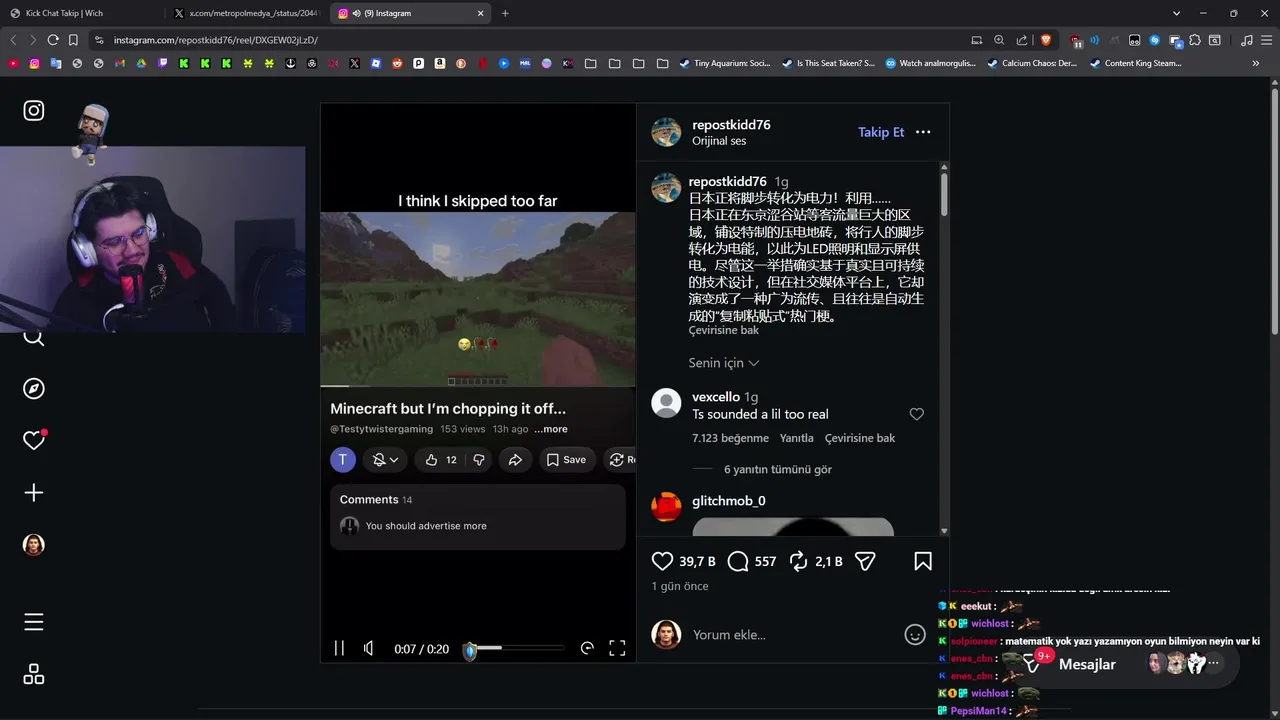Click Çevirisine bak under vexcello's comment
This screenshot has width=1280, height=720.
[x=860, y=438]
